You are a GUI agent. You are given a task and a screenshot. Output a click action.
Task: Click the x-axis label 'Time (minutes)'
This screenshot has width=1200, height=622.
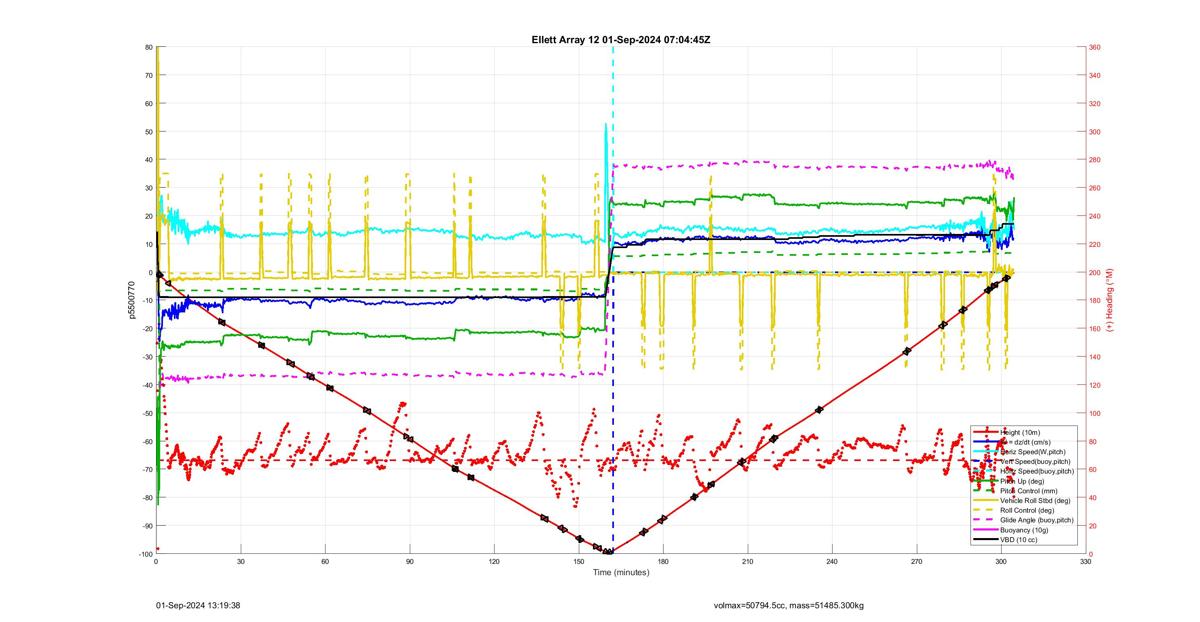[621, 573]
